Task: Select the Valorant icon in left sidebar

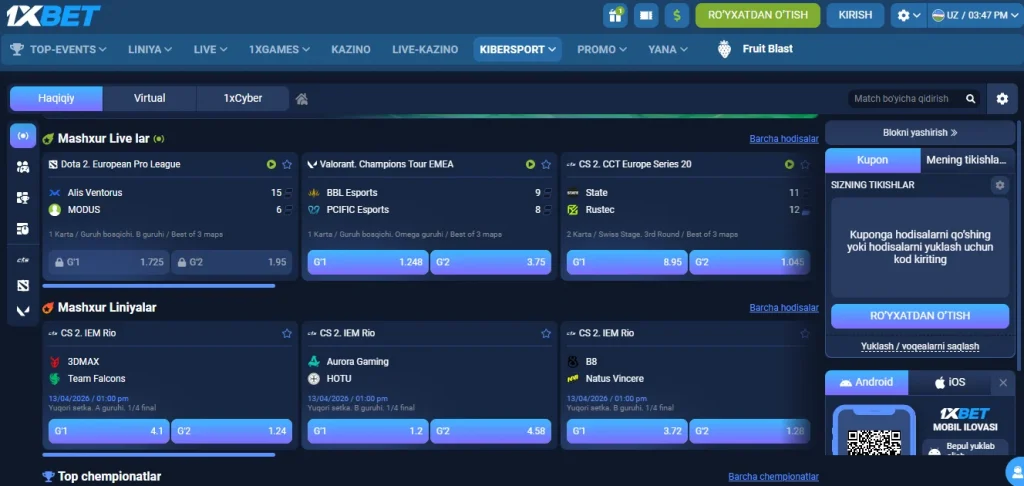Action: click(23, 311)
